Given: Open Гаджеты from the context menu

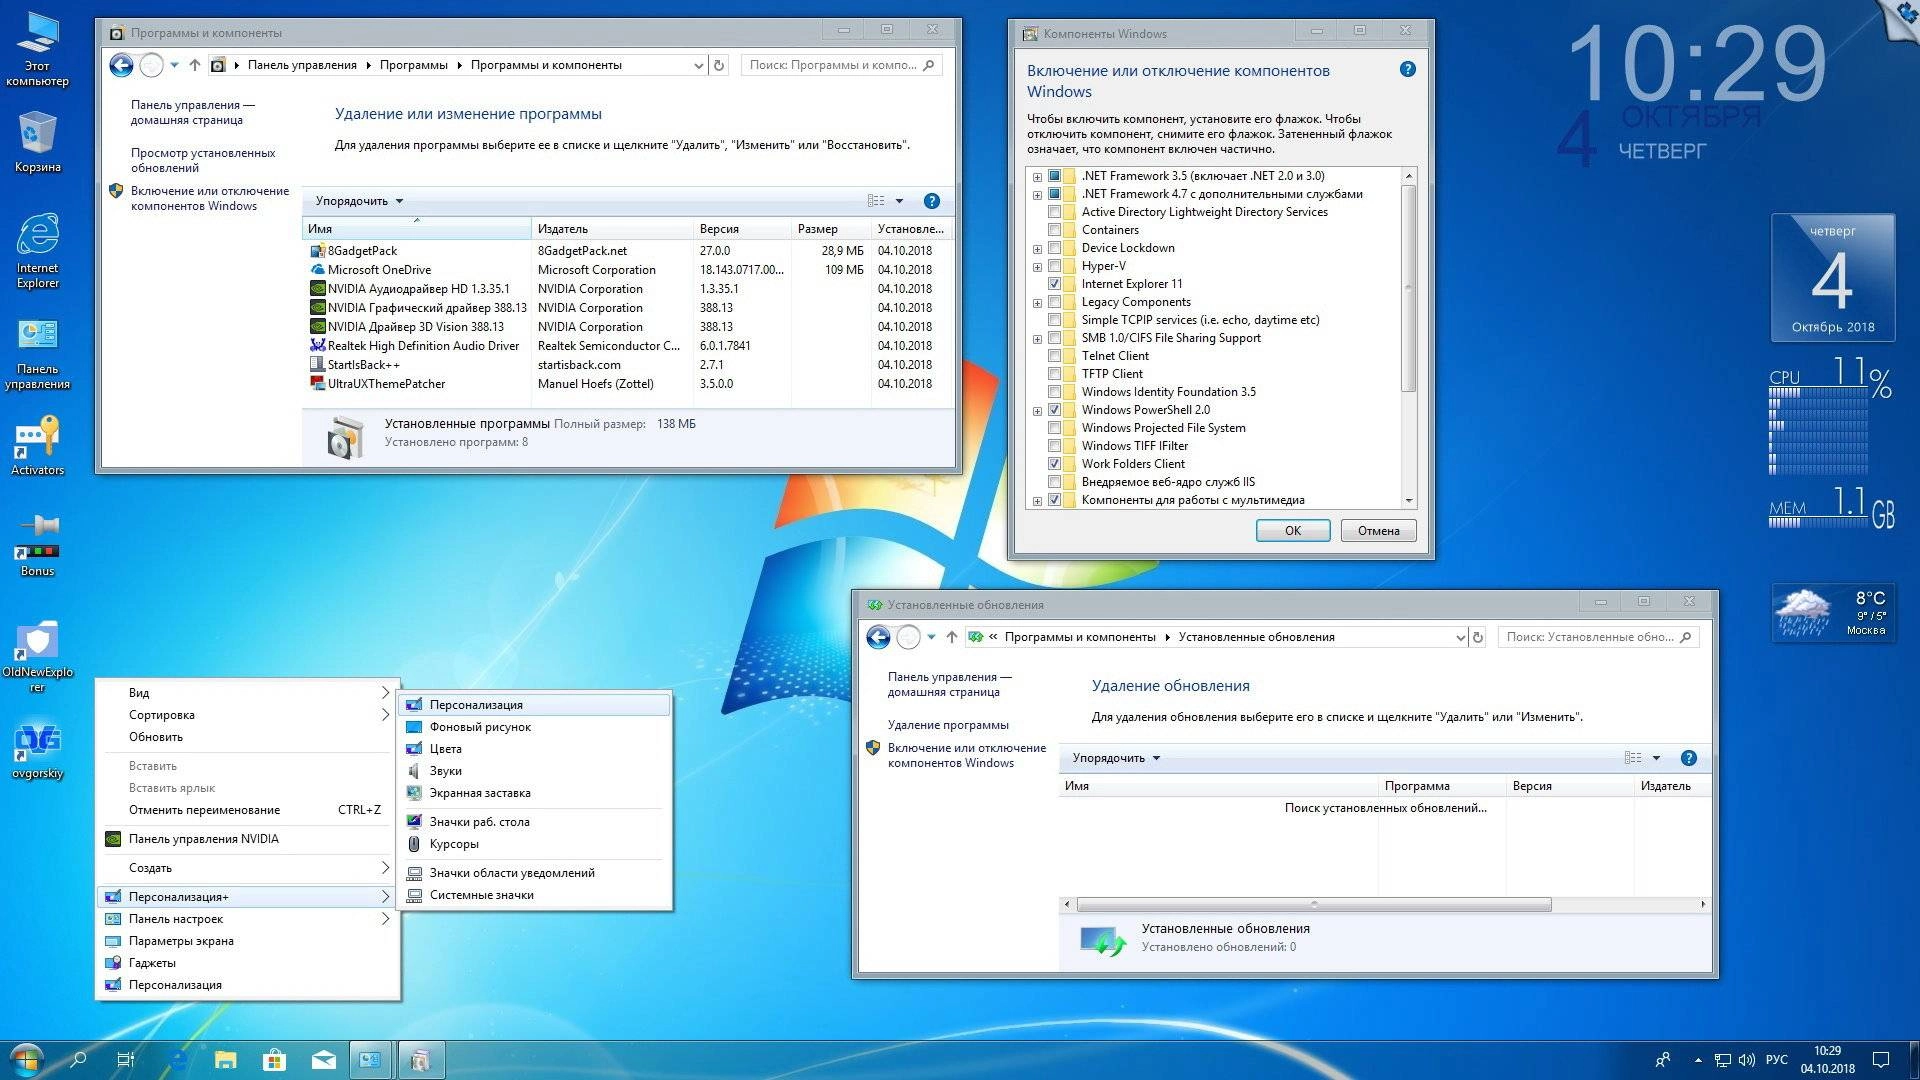Looking at the screenshot, I should coord(247,963).
